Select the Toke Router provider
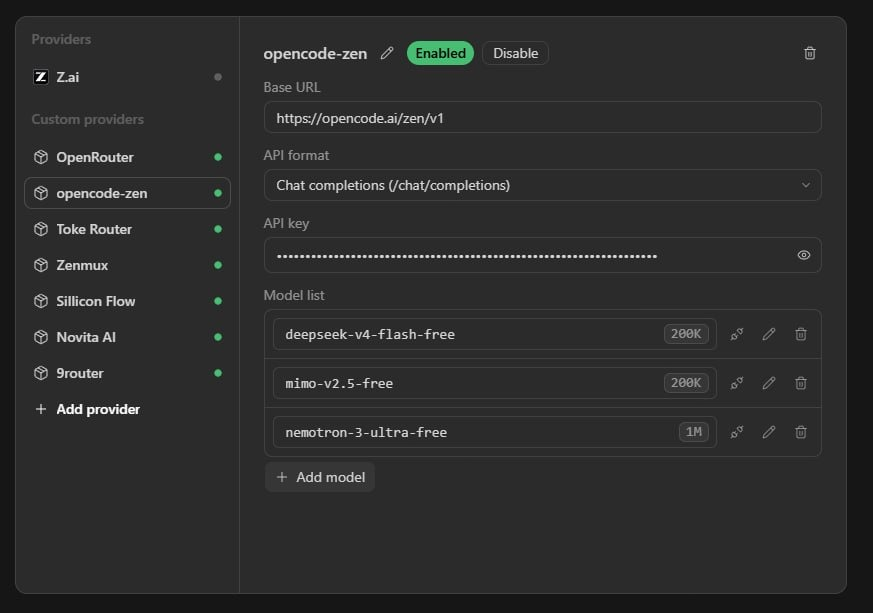The width and height of the screenshot is (873, 613). [127, 229]
